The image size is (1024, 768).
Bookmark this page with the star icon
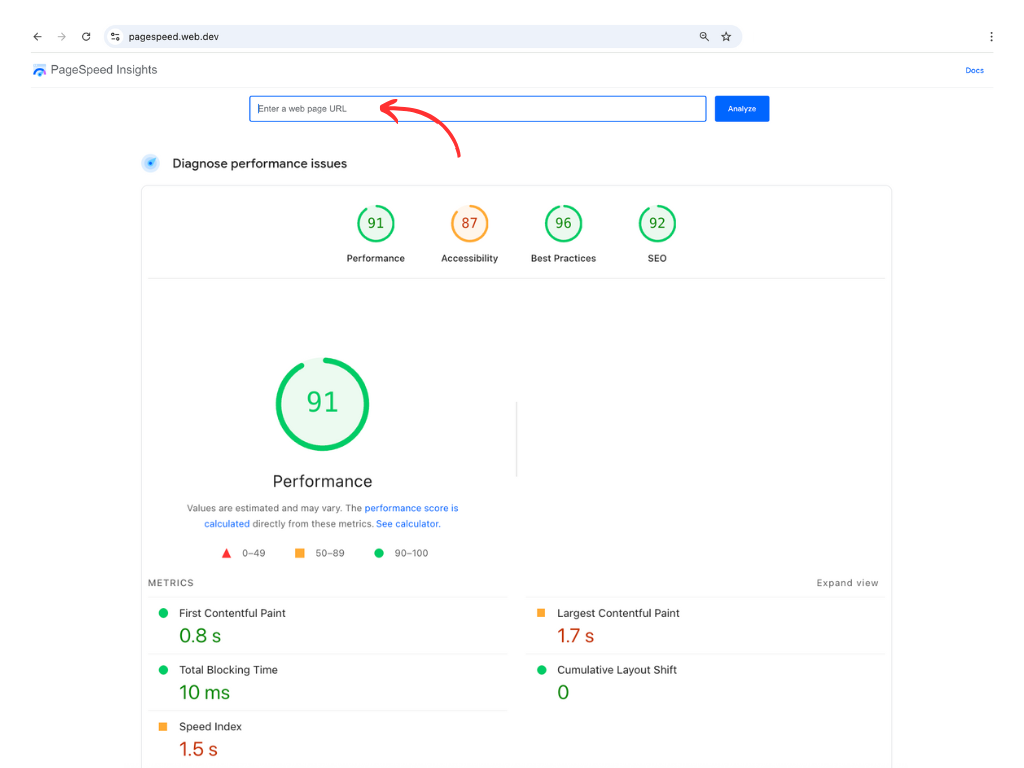(726, 37)
